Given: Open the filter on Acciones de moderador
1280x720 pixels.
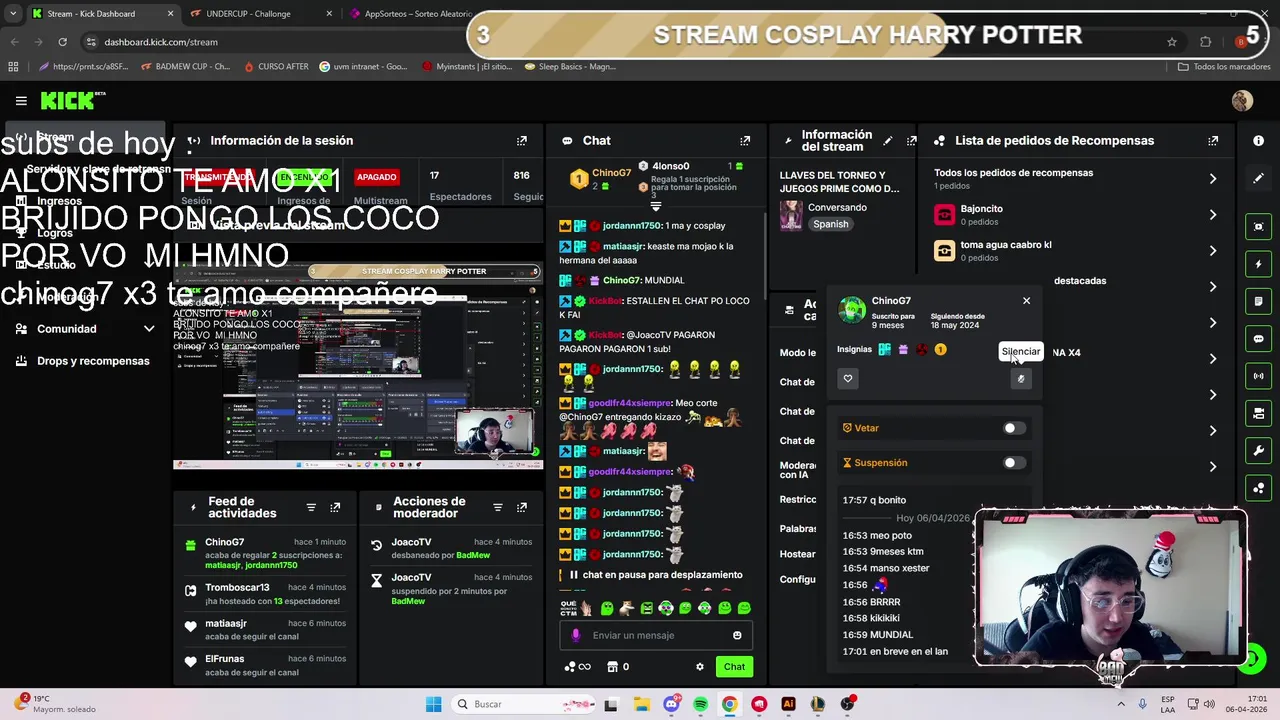Looking at the screenshot, I should click(x=497, y=508).
